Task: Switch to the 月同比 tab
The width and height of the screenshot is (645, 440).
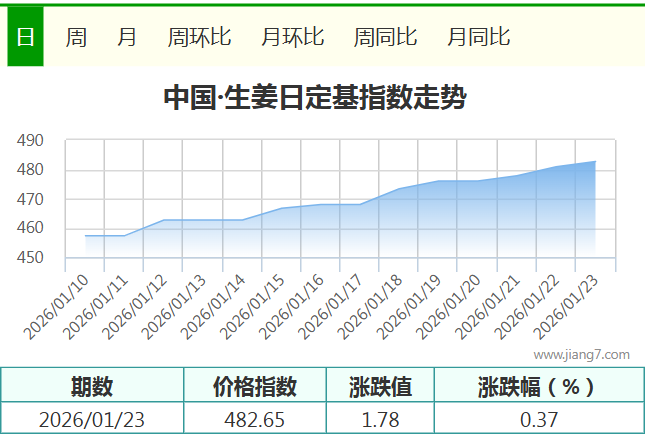Action: (x=478, y=37)
